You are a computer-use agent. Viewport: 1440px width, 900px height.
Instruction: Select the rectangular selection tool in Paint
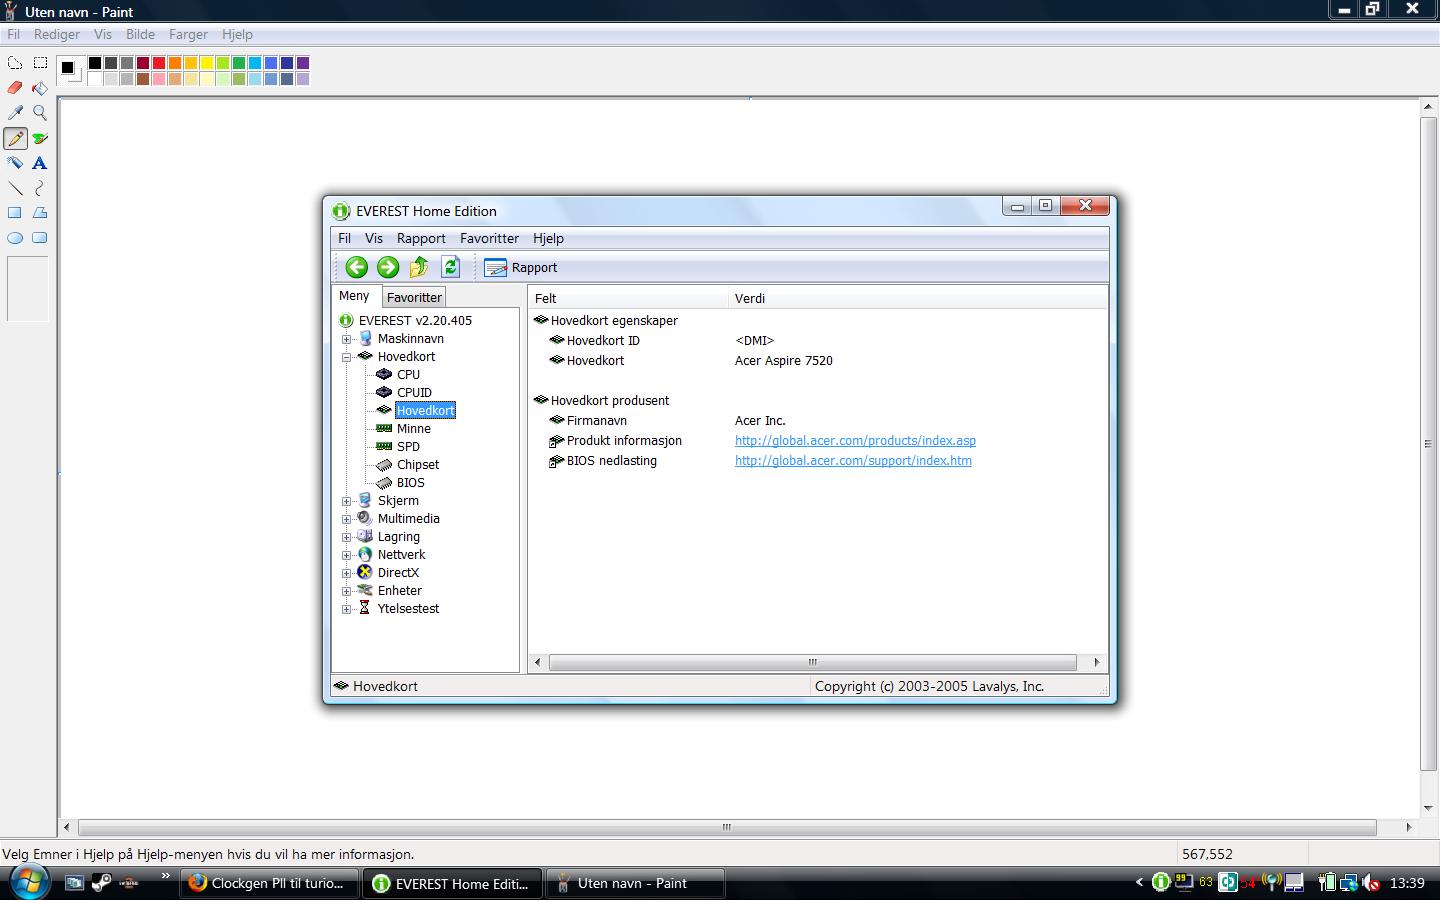pos(40,63)
